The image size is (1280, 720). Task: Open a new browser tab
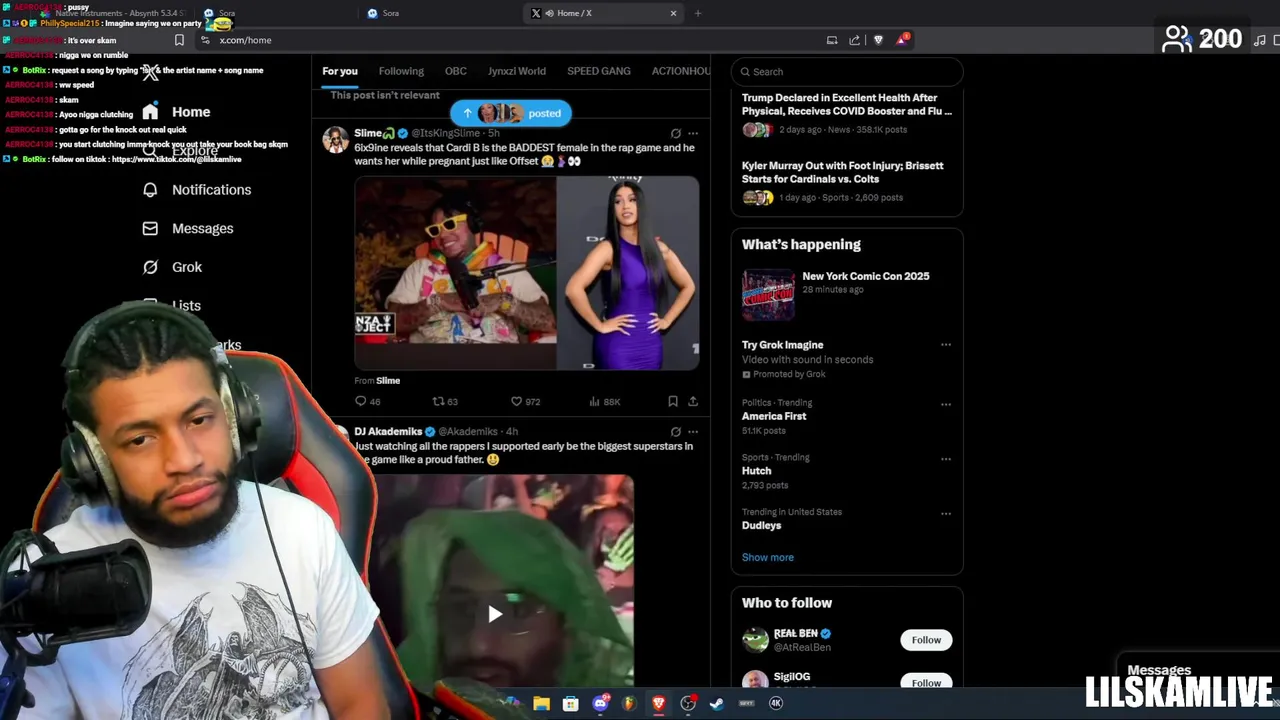[x=698, y=13]
